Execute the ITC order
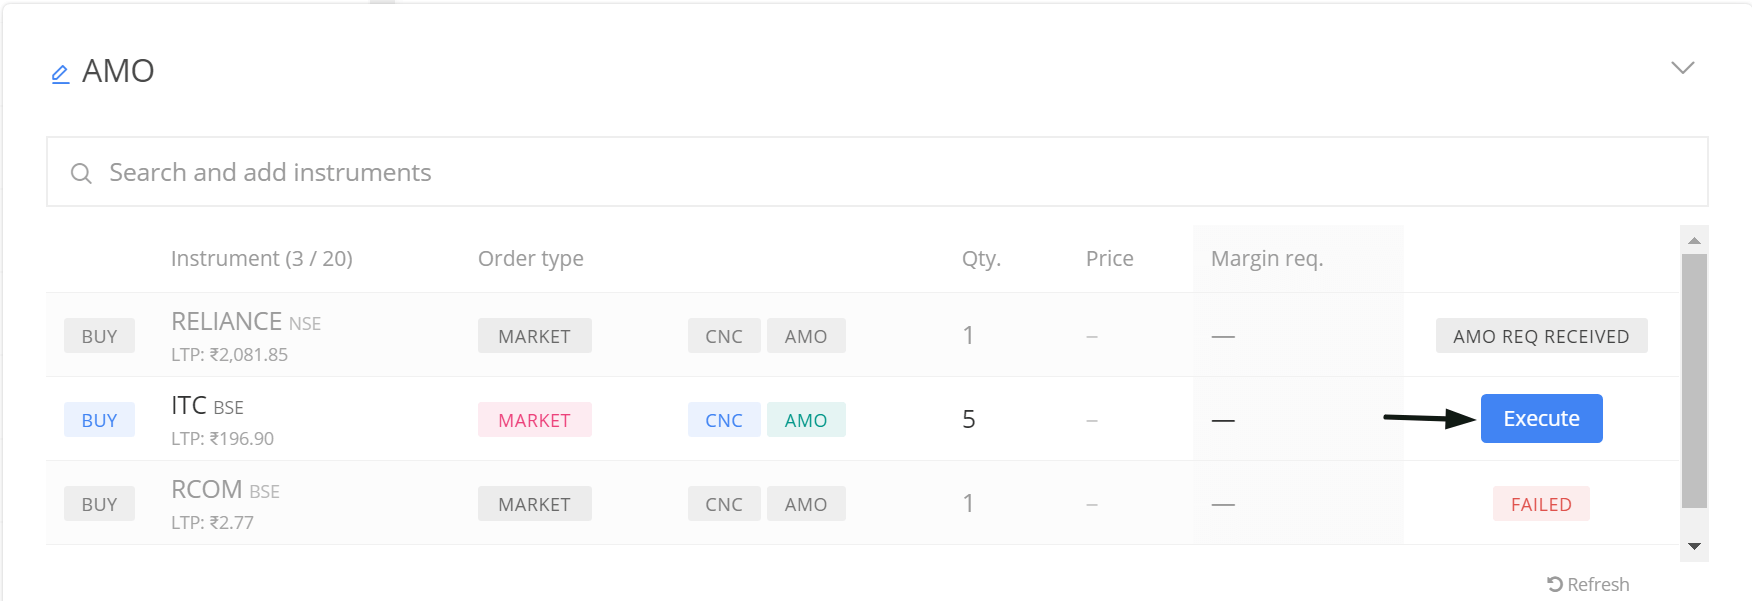Image resolution: width=1752 pixels, height=601 pixels. click(x=1541, y=418)
